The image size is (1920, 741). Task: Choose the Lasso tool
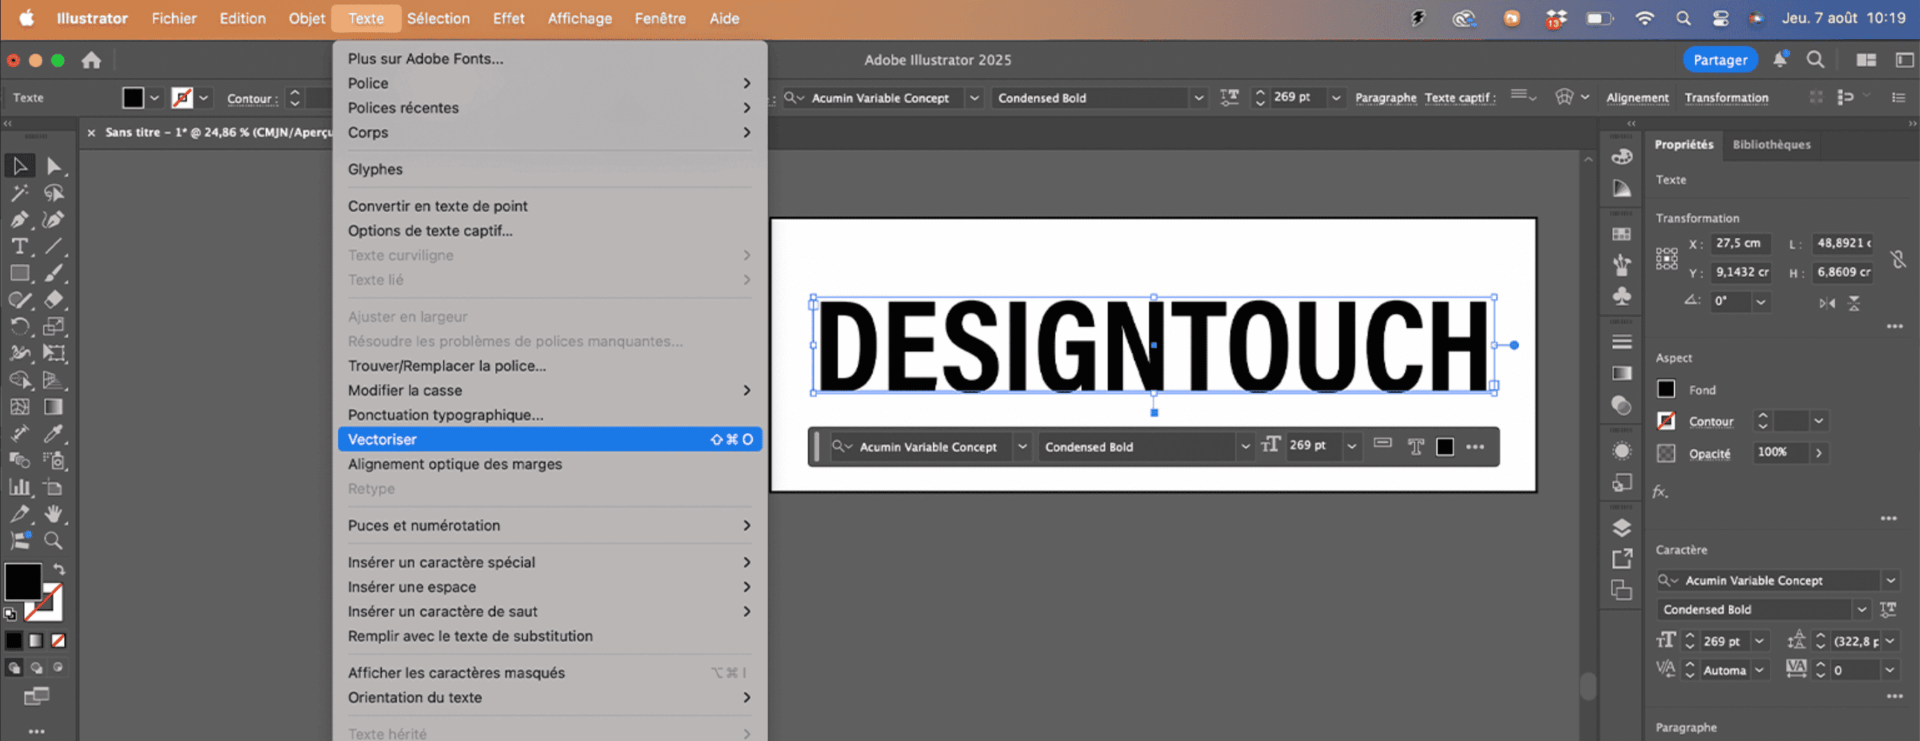pos(54,193)
